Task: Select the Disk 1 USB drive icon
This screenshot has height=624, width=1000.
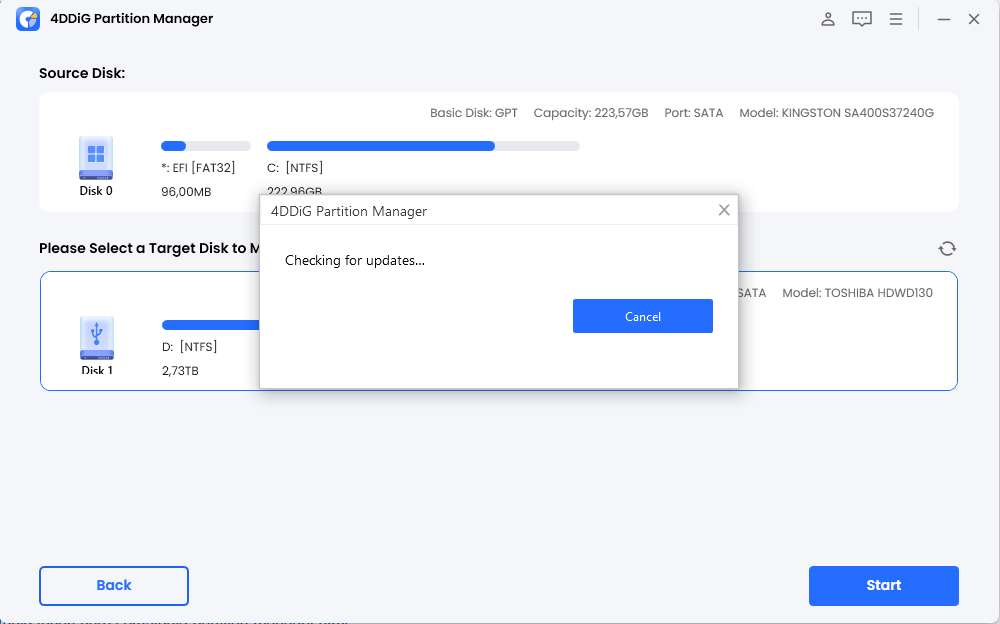Action: 97,338
